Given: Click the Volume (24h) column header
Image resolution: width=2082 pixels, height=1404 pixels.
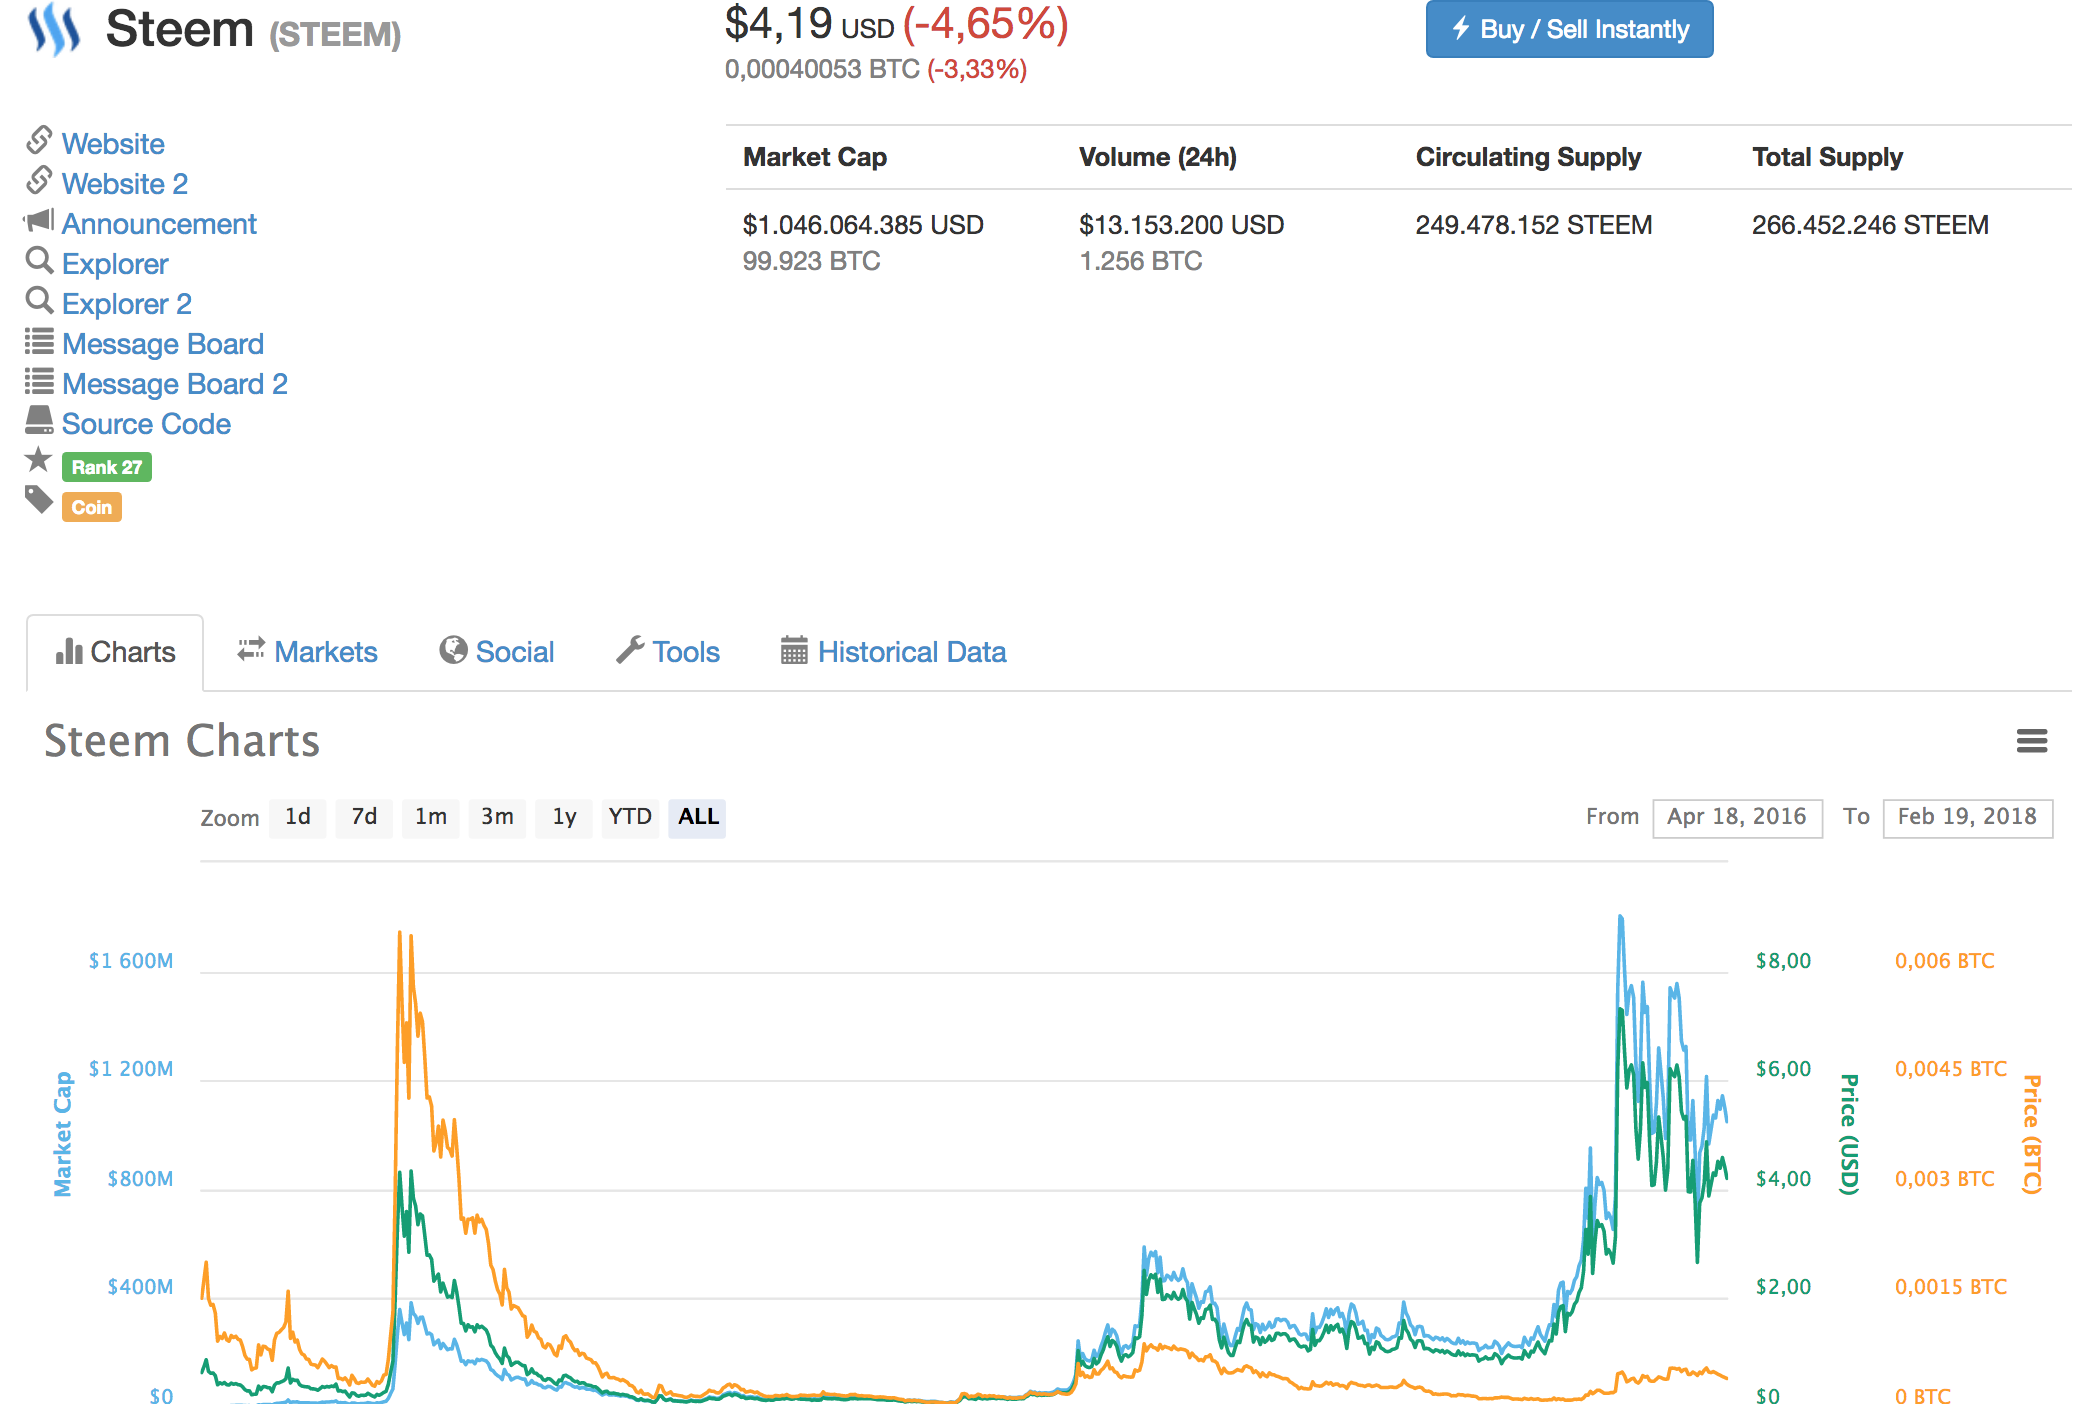Looking at the screenshot, I should [x=1158, y=157].
